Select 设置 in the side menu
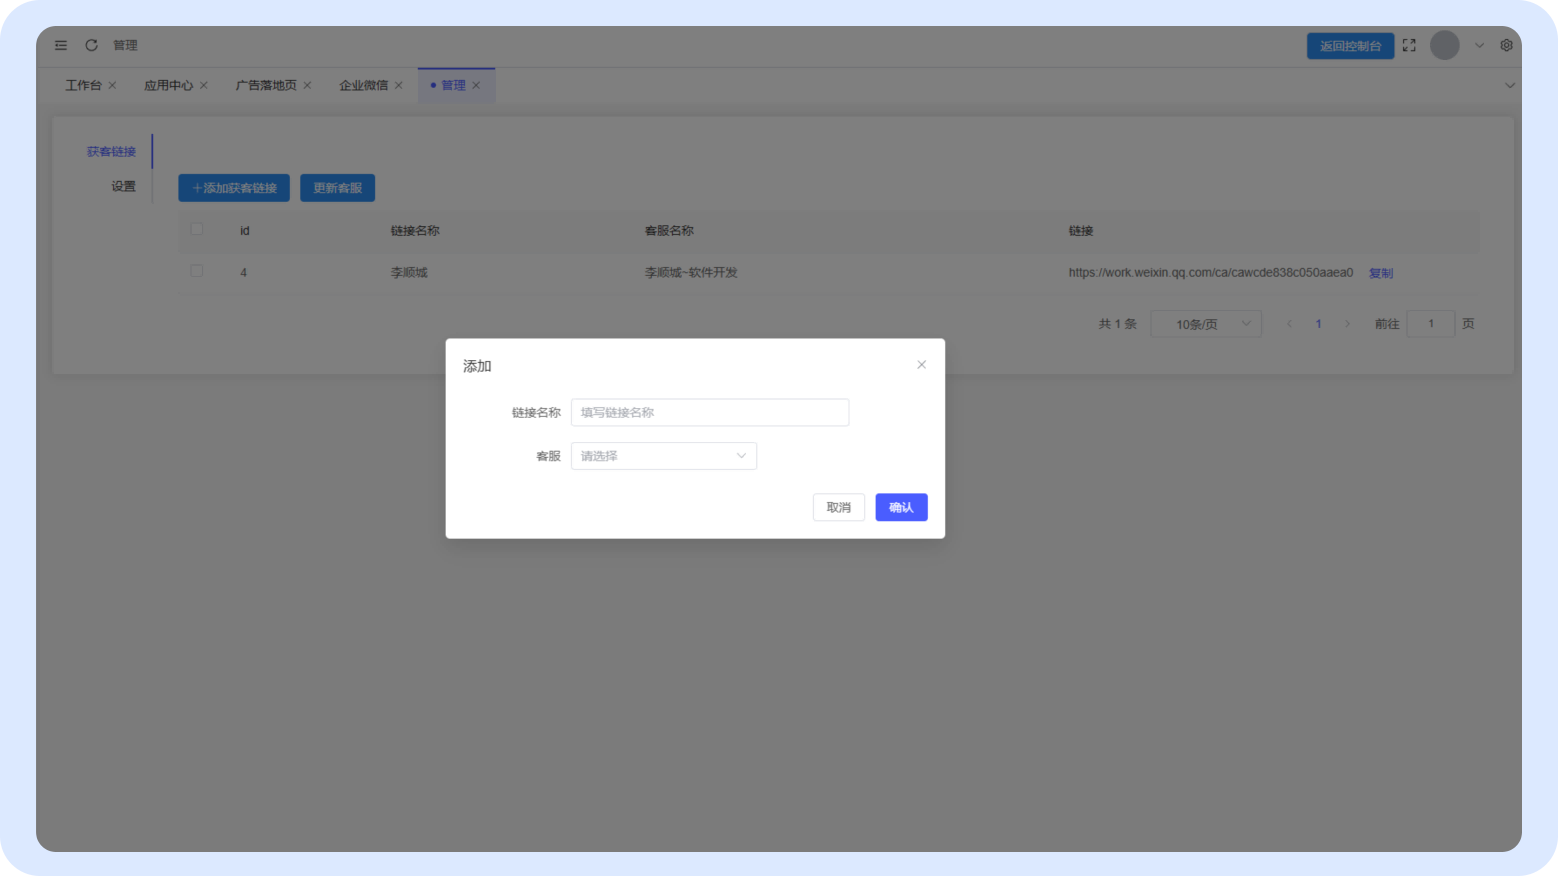This screenshot has width=1558, height=876. (123, 186)
